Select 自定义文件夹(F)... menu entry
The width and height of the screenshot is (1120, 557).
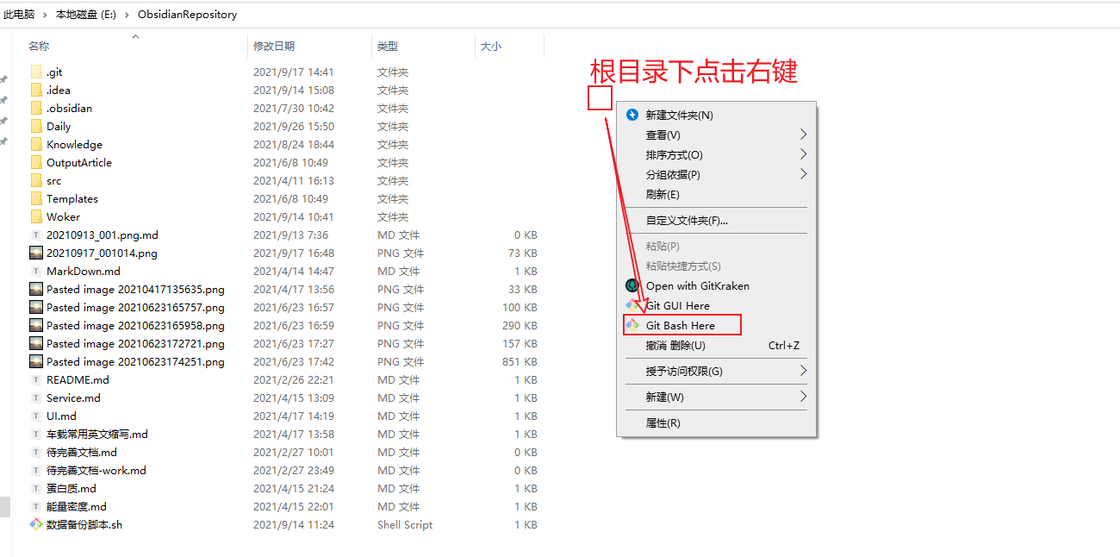pyautogui.click(x=686, y=220)
